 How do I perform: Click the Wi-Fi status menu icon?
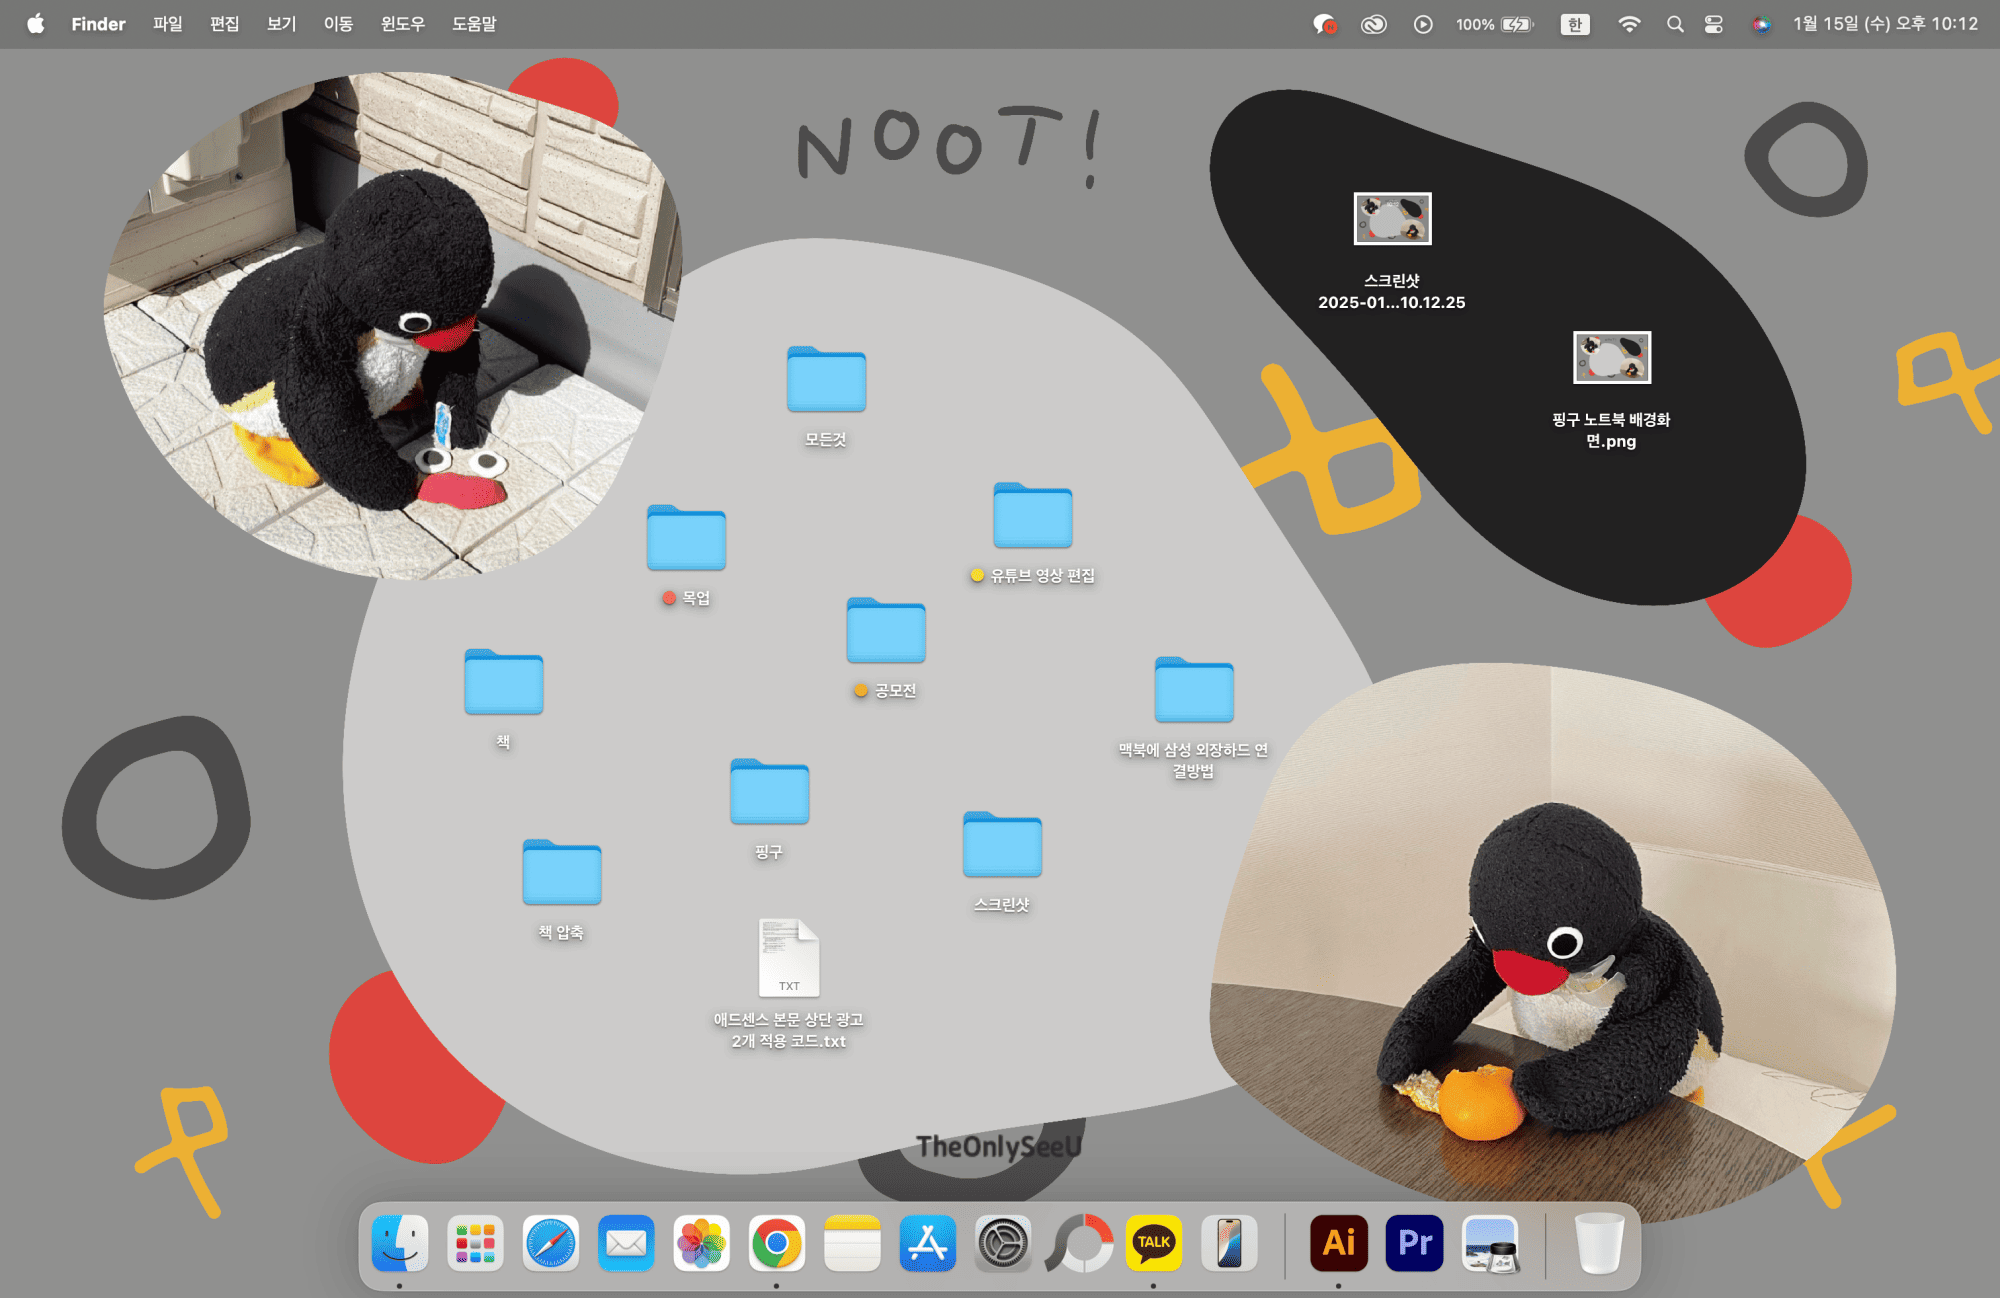tap(1629, 24)
